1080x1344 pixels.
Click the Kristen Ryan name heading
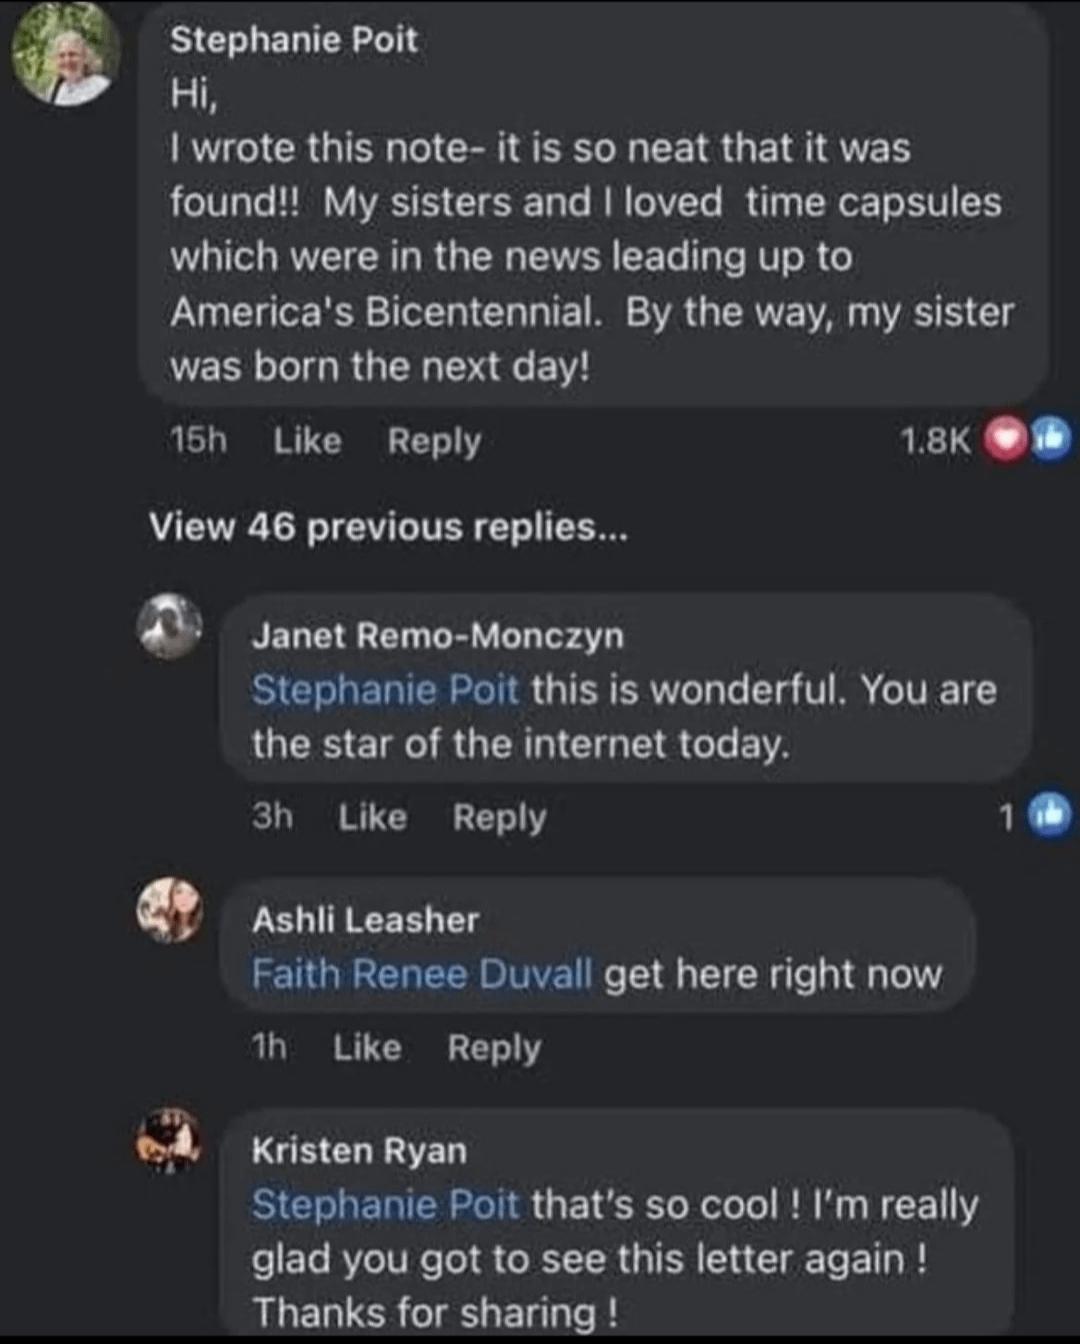pyautogui.click(x=359, y=1150)
